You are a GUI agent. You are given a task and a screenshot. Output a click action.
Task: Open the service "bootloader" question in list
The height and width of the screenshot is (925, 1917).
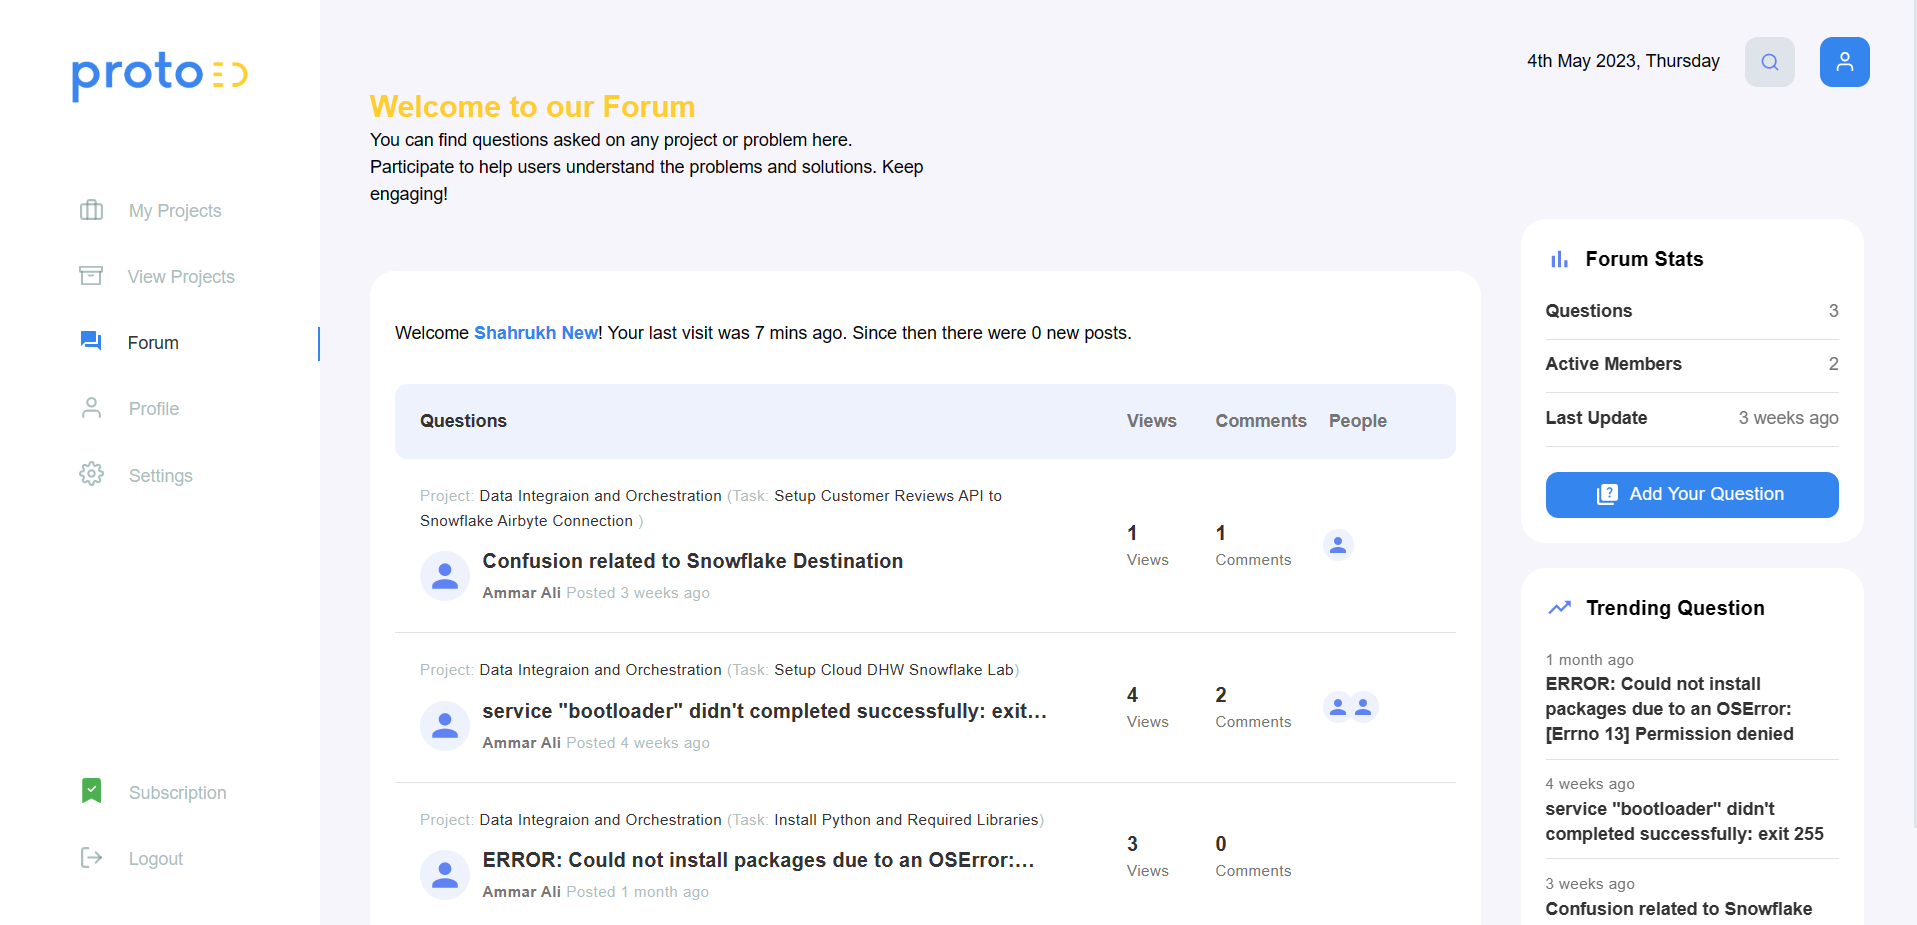coord(764,711)
